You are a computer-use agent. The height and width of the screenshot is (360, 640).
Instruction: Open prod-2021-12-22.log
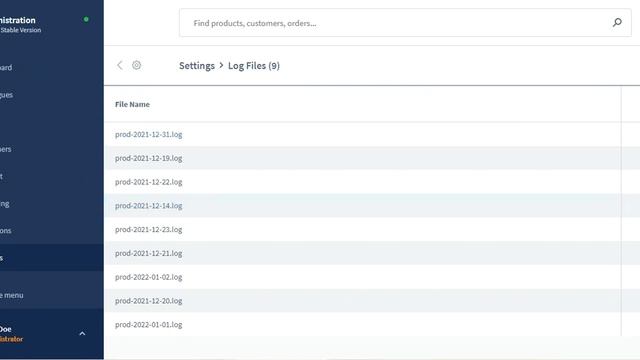click(x=149, y=182)
